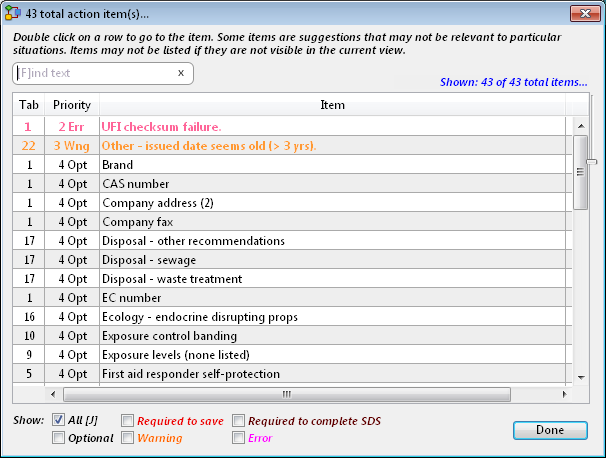Click the vertical scrollbar up arrow
606x458 pixels.
pos(580,126)
